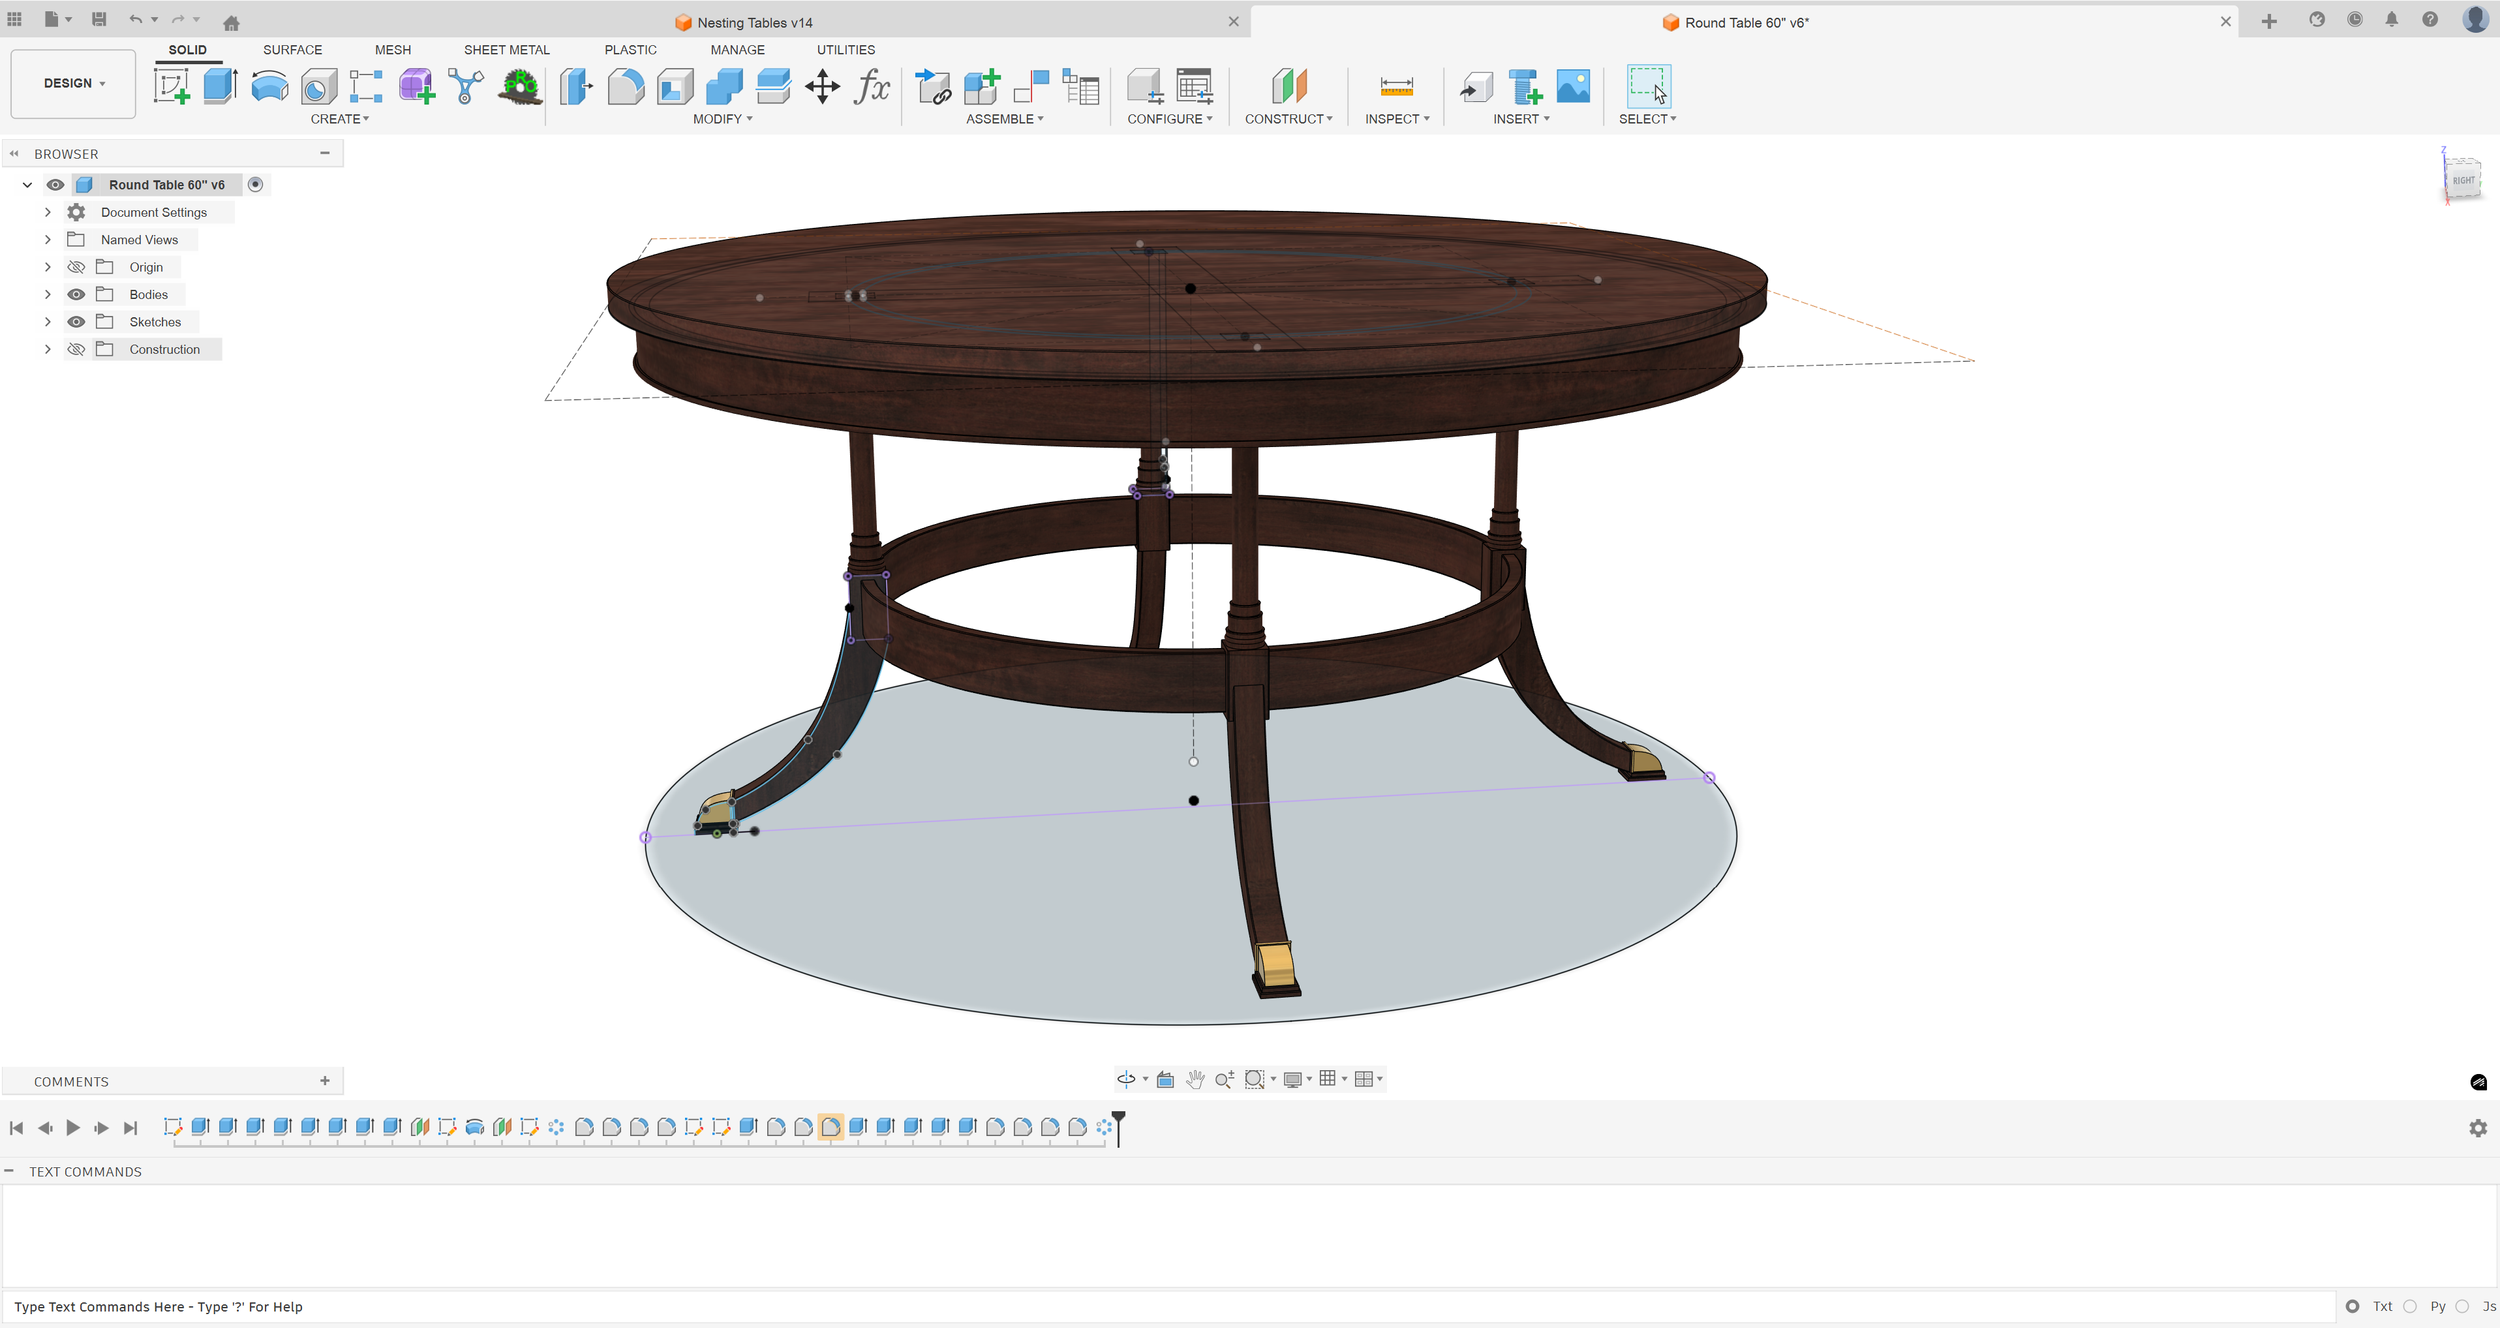Image resolution: width=2500 pixels, height=1328 pixels.
Task: Open the SELECT dropdown menu
Action: point(1647,118)
